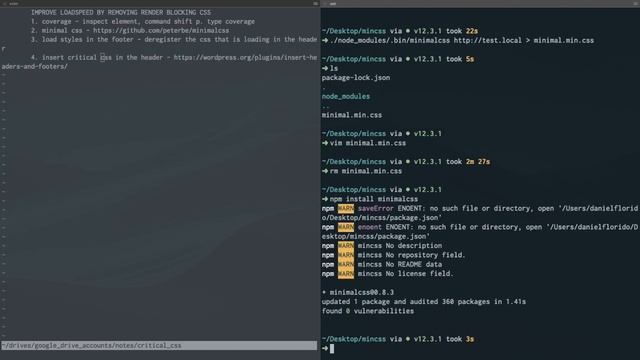Click the 'found 0 vulnerabilities' line
The image size is (640, 360).
pos(368,311)
